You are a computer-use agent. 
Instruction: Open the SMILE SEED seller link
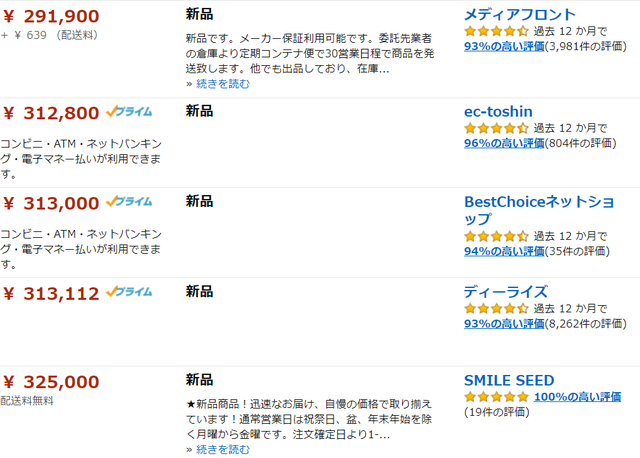(x=509, y=380)
